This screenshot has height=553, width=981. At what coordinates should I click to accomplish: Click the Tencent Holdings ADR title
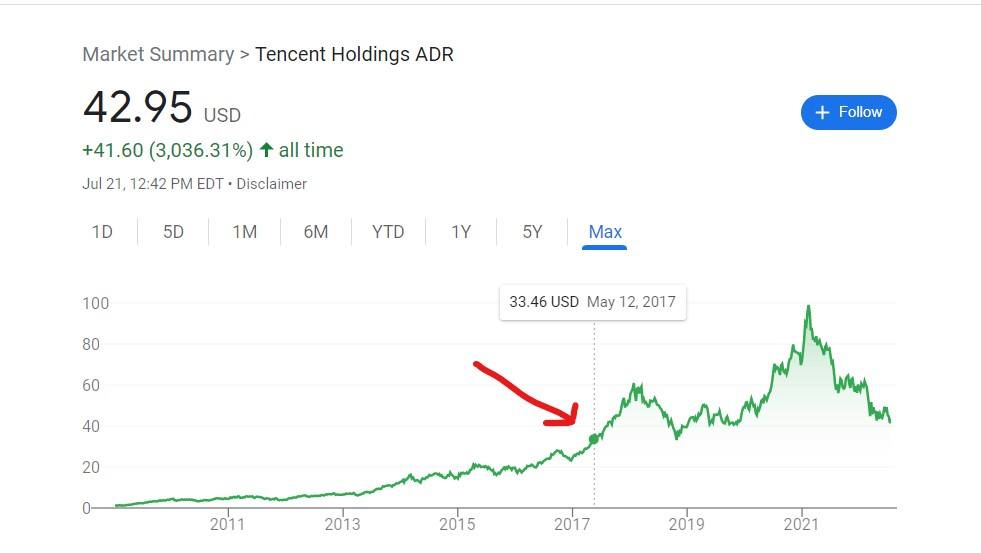(354, 54)
